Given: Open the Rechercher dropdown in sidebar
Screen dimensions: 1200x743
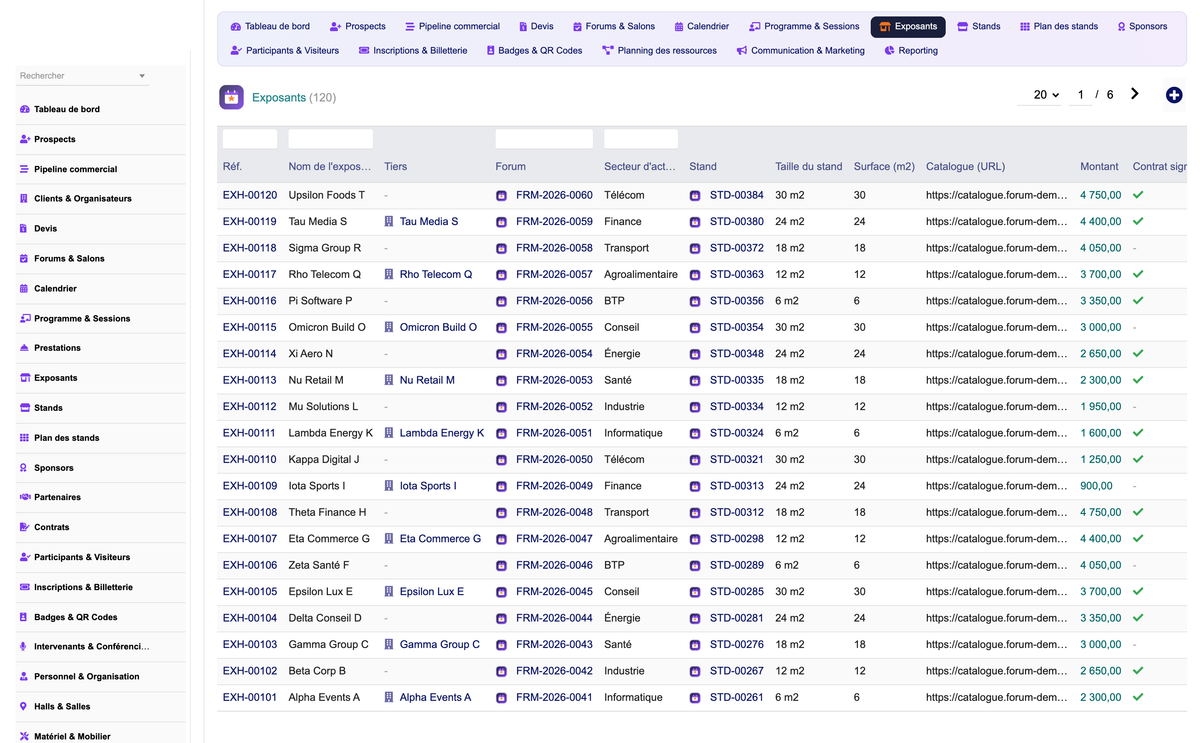Looking at the screenshot, I should 83,76.
